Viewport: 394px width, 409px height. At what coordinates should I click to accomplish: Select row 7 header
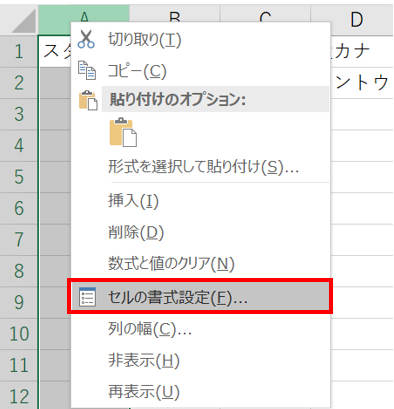click(19, 239)
